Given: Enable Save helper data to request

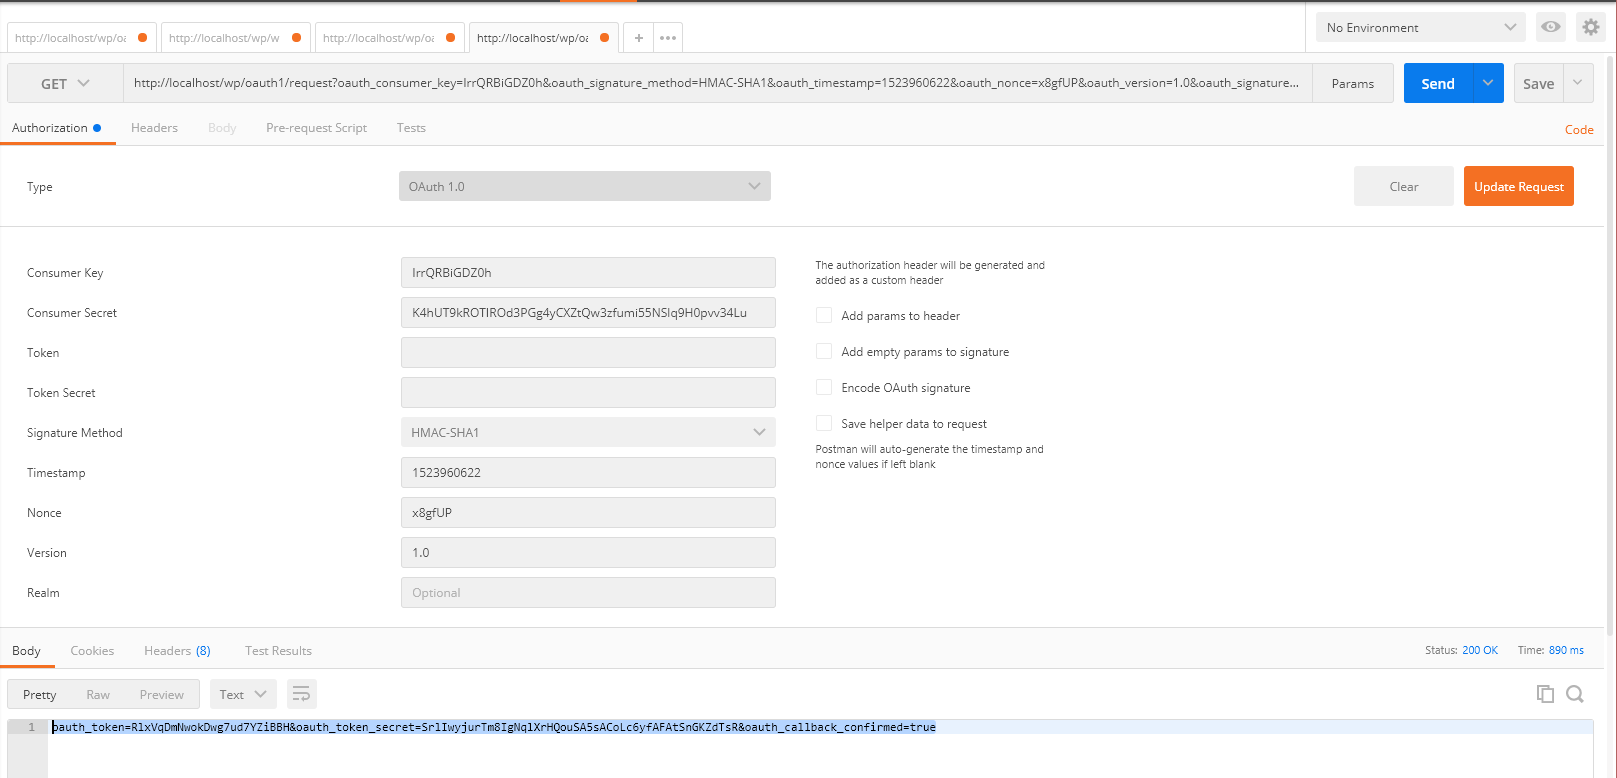Looking at the screenshot, I should point(824,424).
